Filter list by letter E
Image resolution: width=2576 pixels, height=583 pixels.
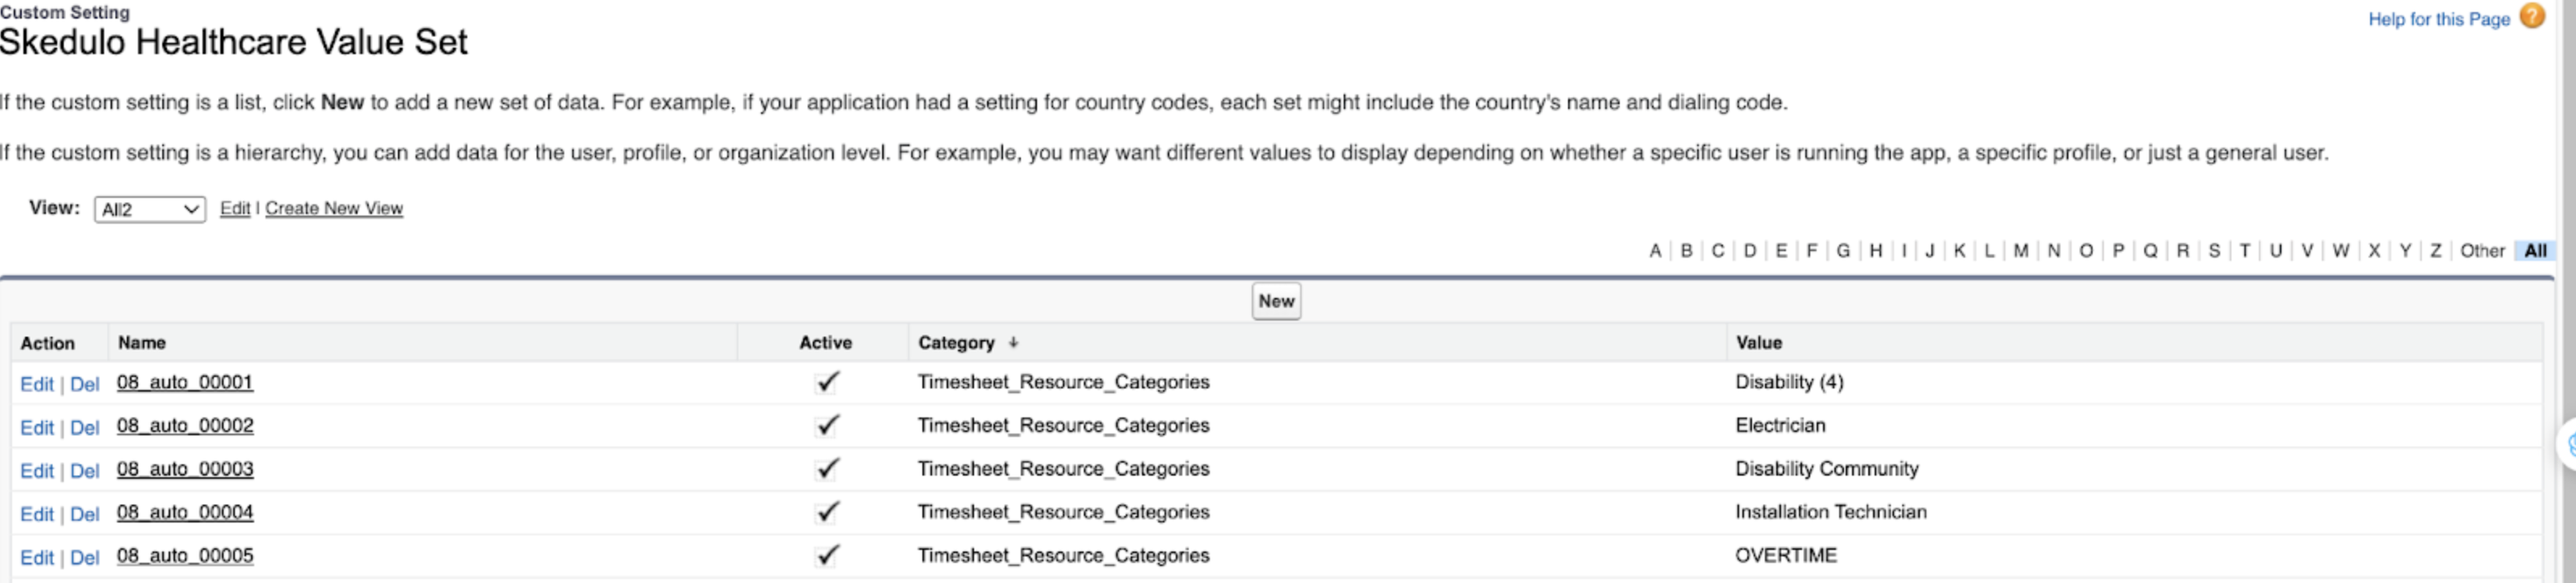tap(1781, 251)
